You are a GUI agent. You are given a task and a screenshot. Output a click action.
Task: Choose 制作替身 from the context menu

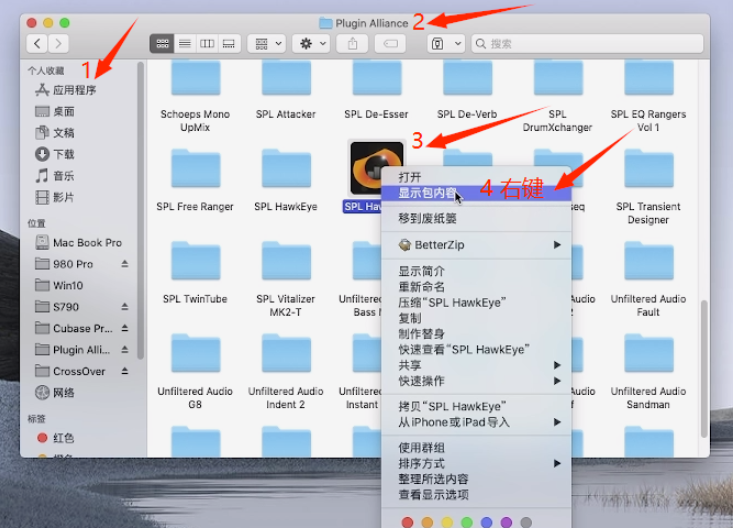476,334
